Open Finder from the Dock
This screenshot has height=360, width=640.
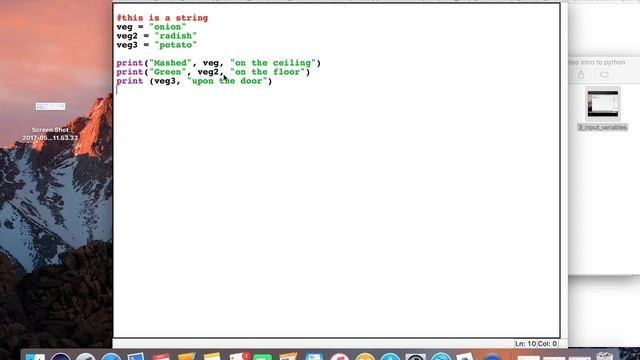[x=35, y=356]
